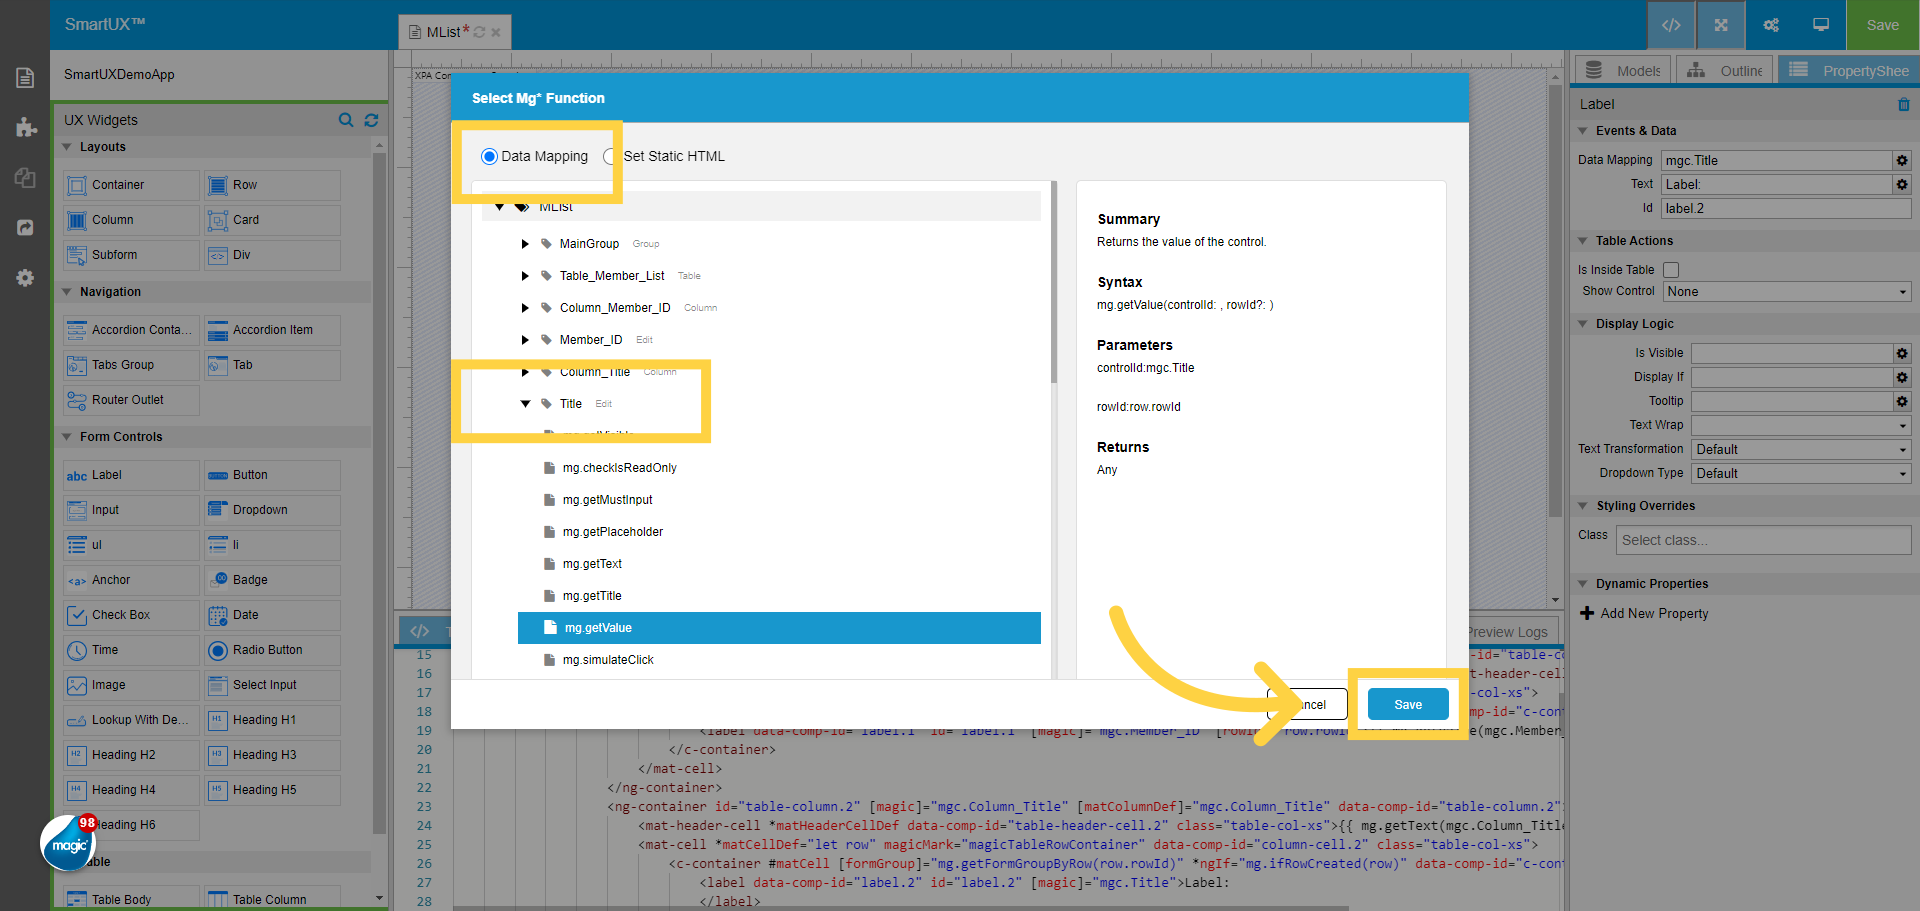The height and width of the screenshot is (911, 1920).
Task: Enable the Is Inside Table checkbox
Action: (1670, 270)
